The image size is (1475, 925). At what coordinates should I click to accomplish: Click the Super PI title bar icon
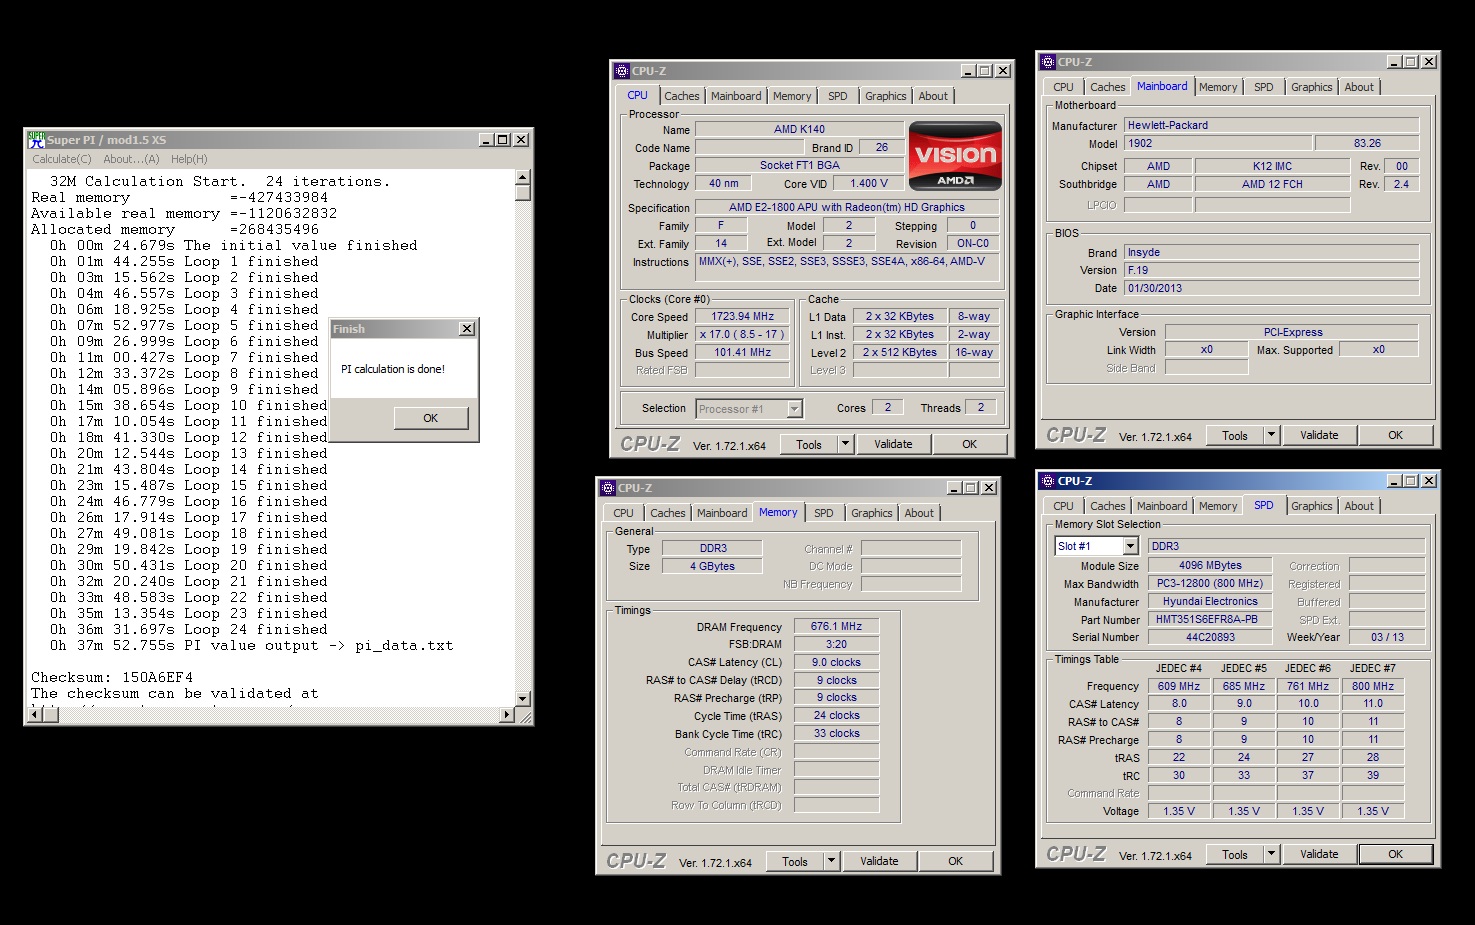pyautogui.click(x=36, y=140)
